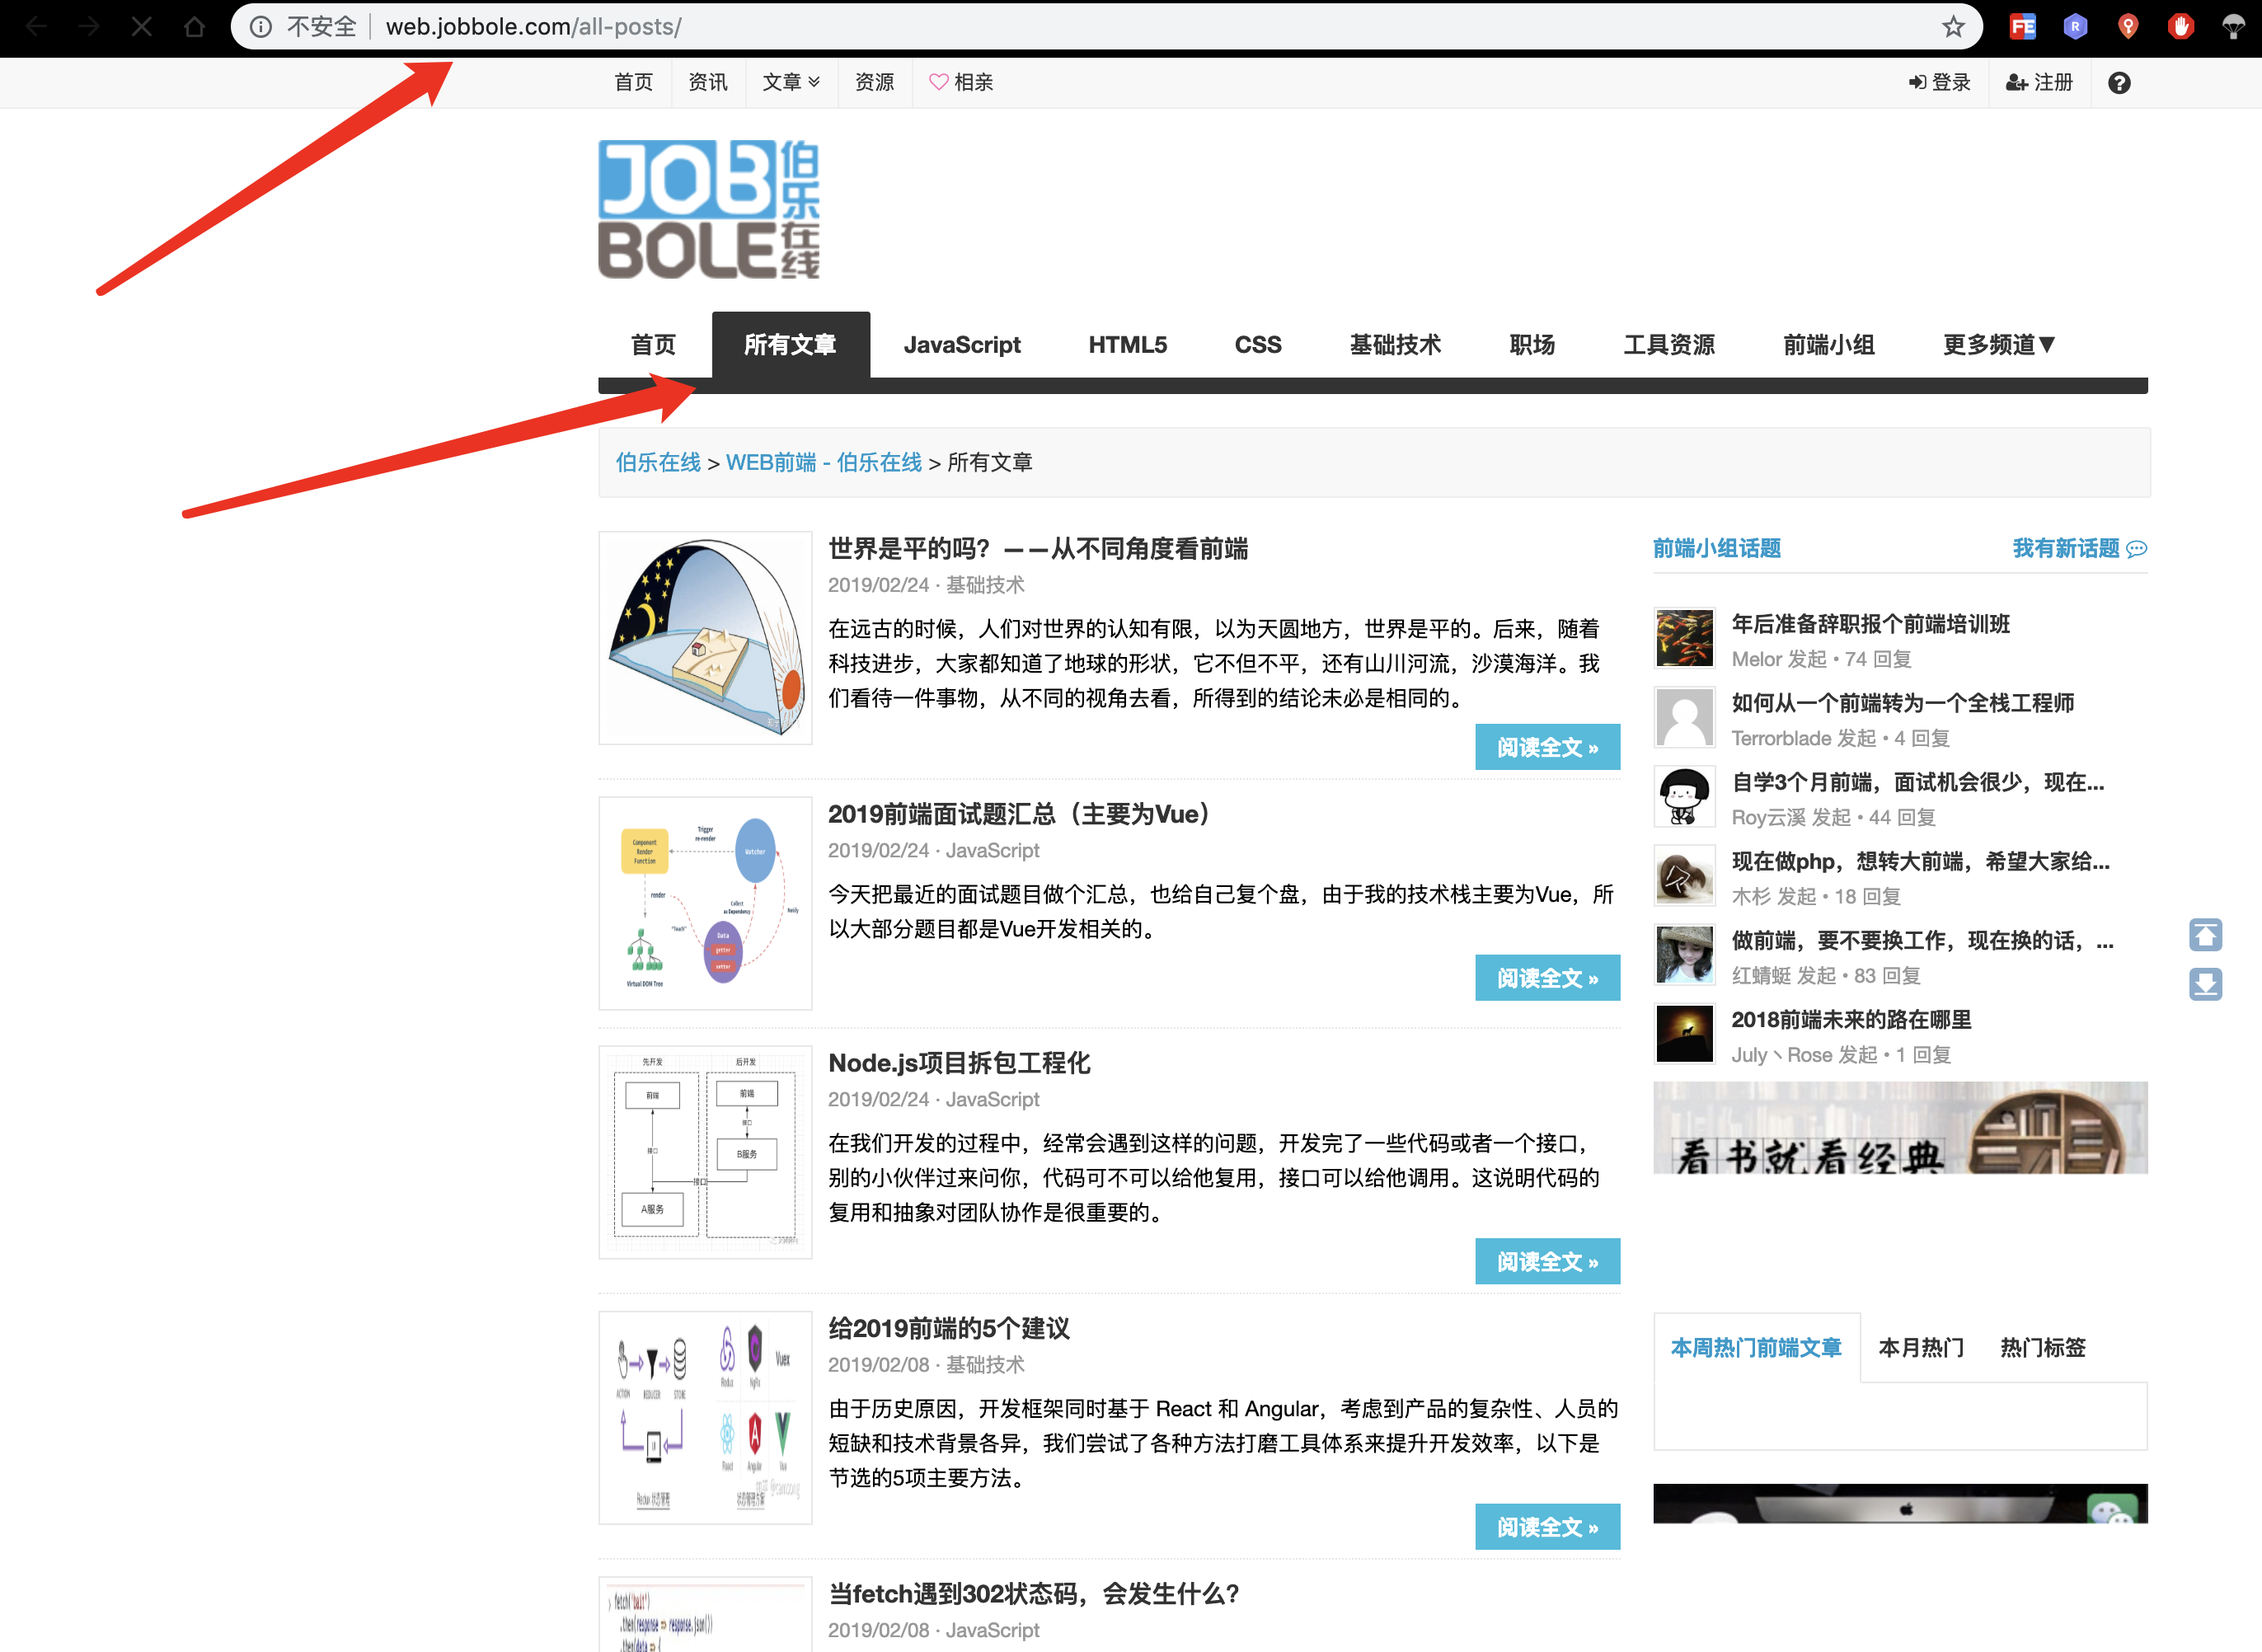Expand the 更多频道 dropdown menu
The image size is (2262, 1652).
(x=1998, y=345)
